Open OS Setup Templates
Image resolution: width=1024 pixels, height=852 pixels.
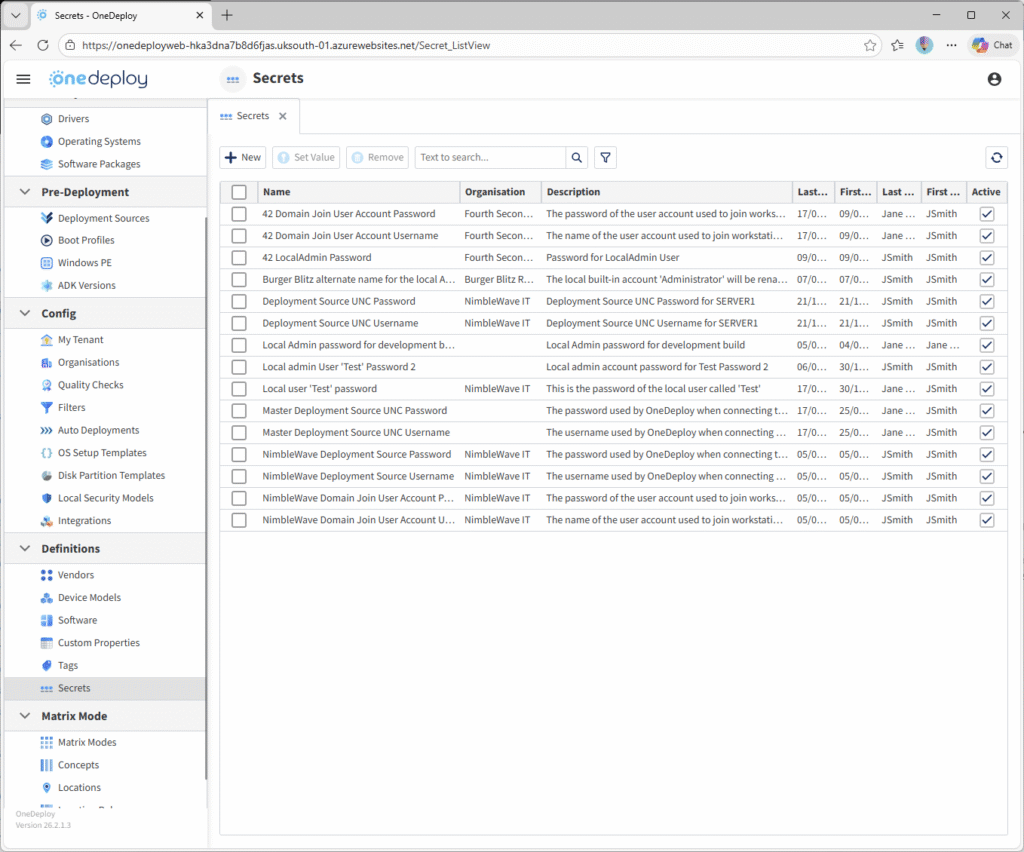pos(102,452)
